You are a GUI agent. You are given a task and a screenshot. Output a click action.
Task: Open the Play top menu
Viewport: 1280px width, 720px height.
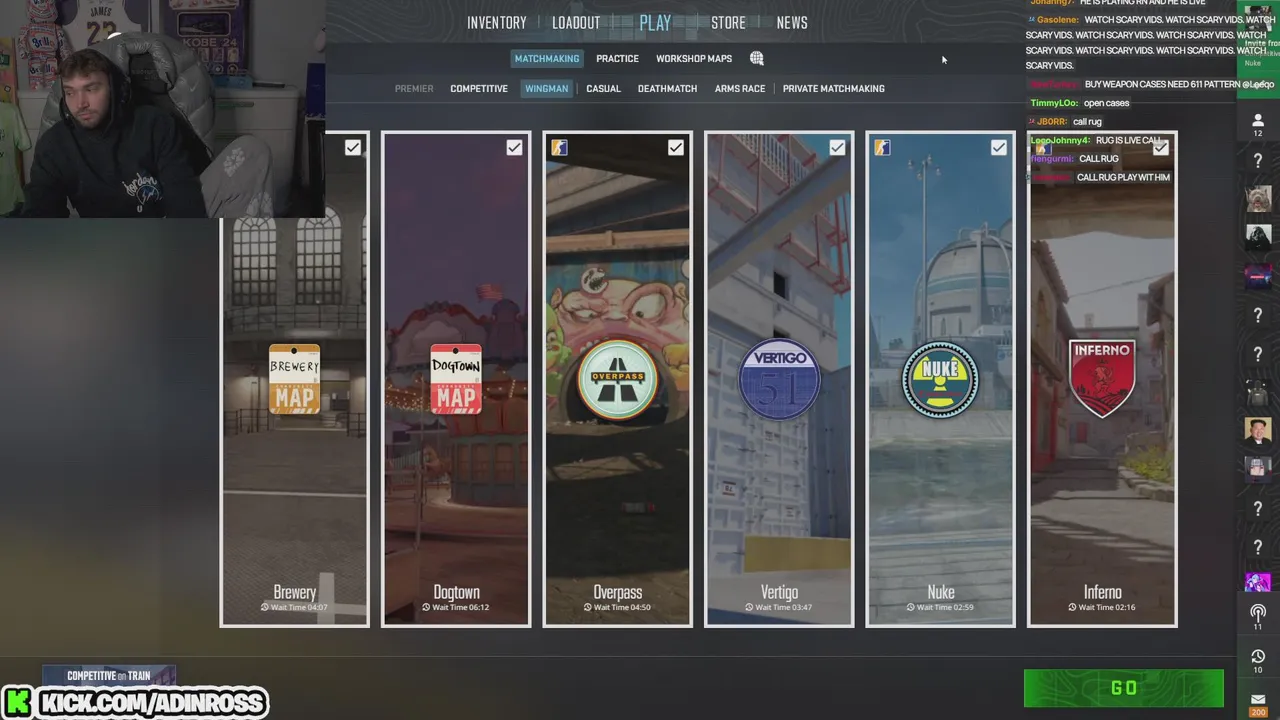tap(656, 23)
